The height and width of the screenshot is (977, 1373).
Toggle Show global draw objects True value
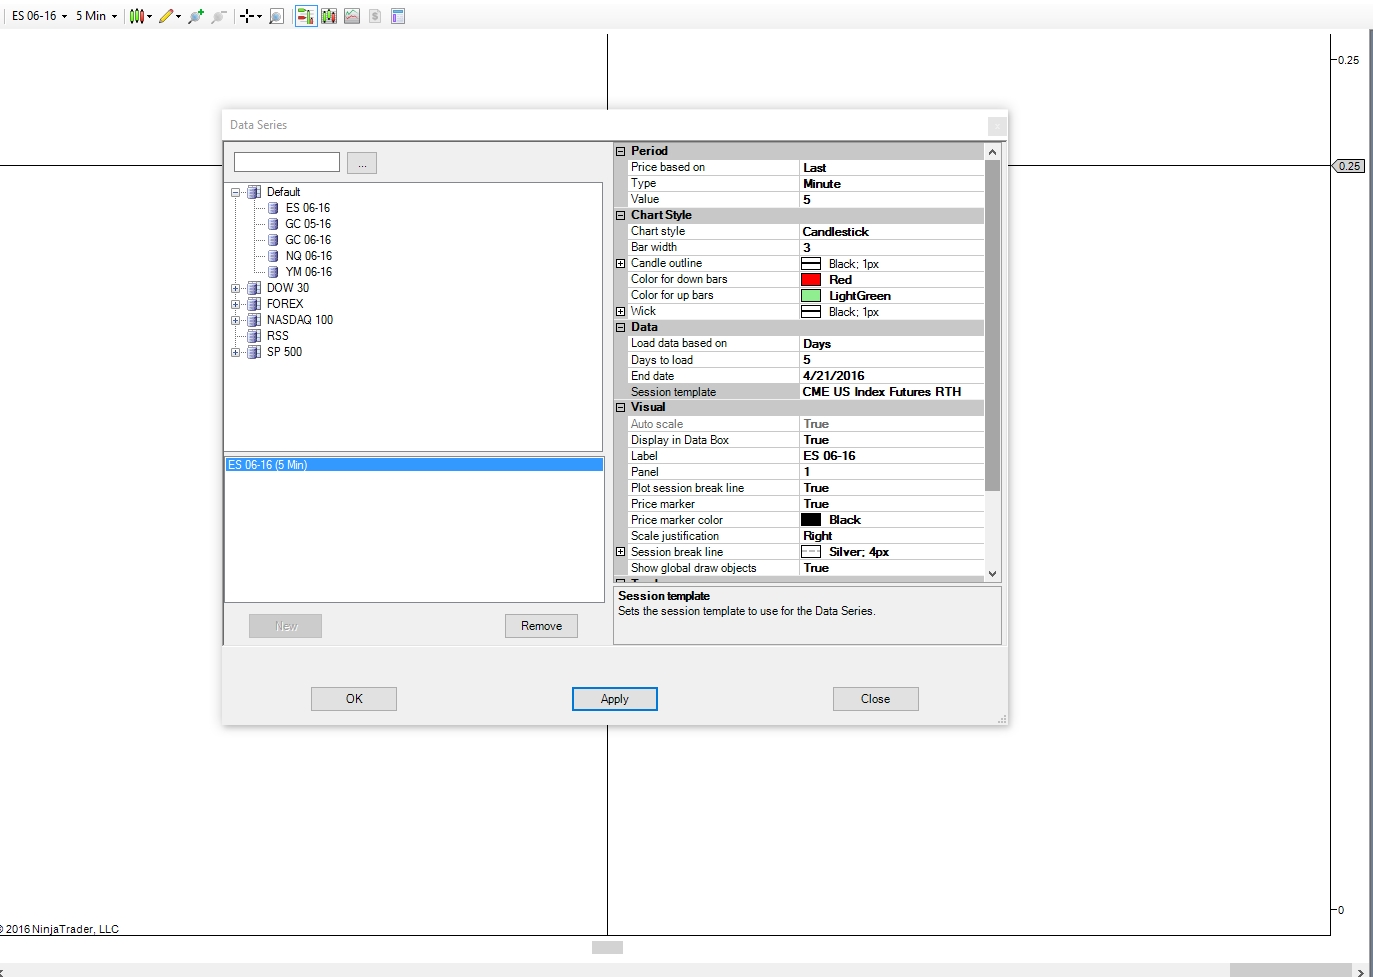point(892,568)
